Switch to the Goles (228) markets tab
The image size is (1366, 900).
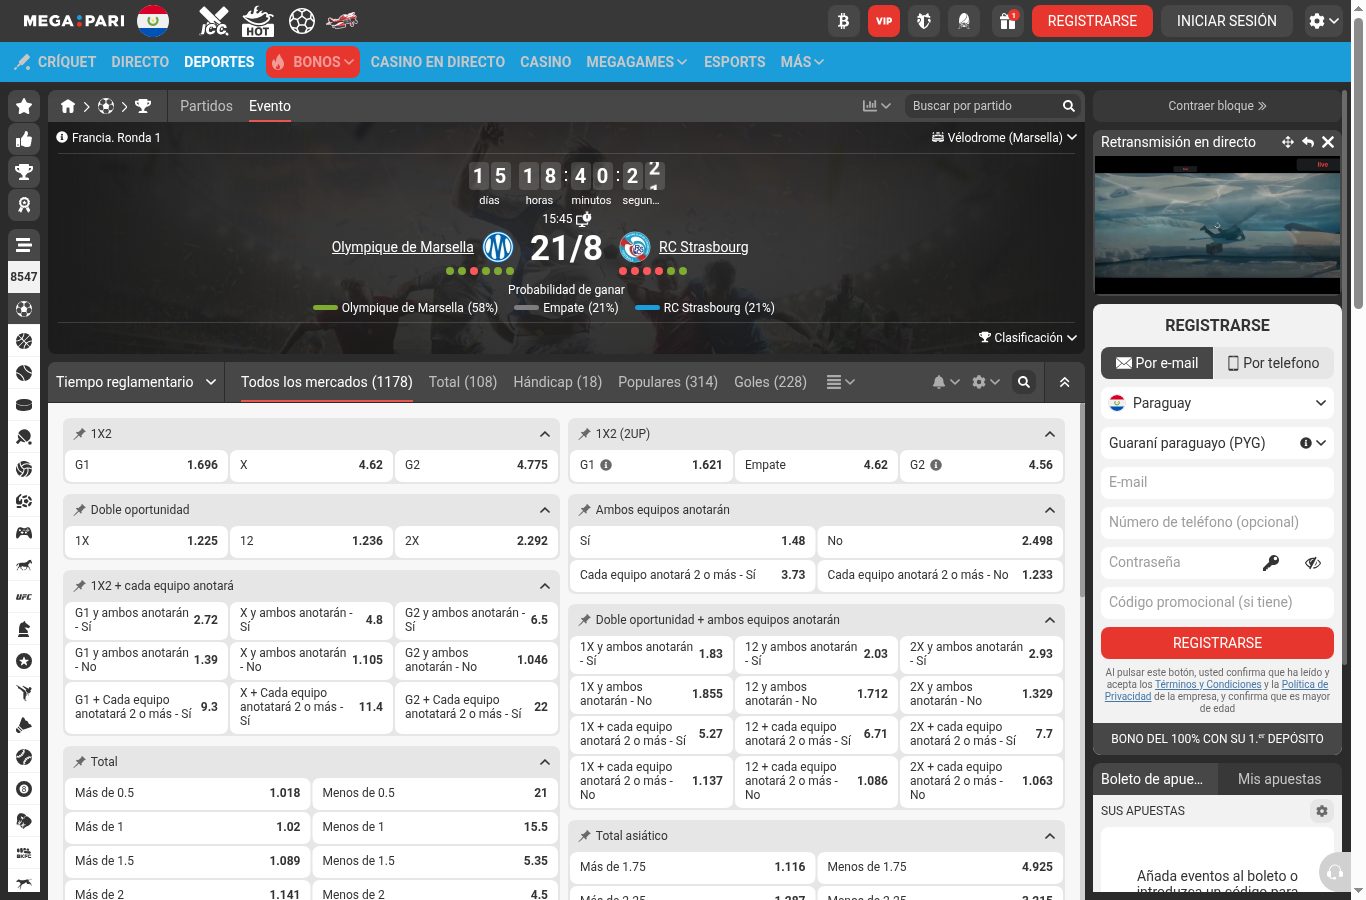click(x=770, y=382)
